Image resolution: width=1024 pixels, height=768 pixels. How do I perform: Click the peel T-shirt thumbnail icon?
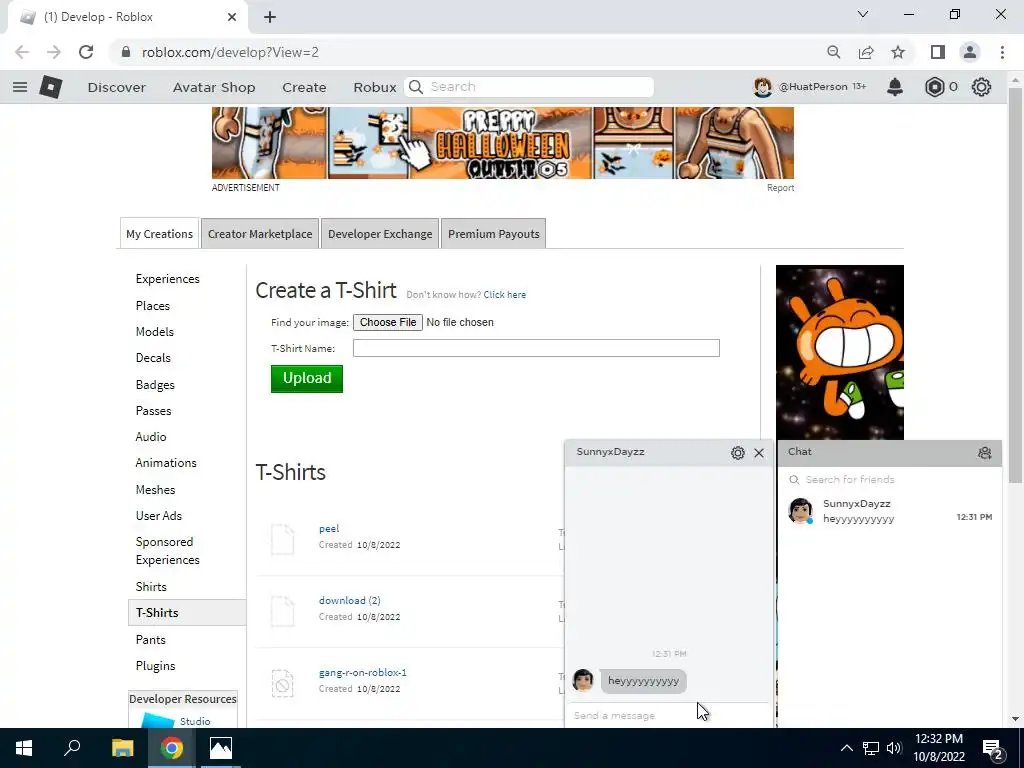pyautogui.click(x=283, y=539)
